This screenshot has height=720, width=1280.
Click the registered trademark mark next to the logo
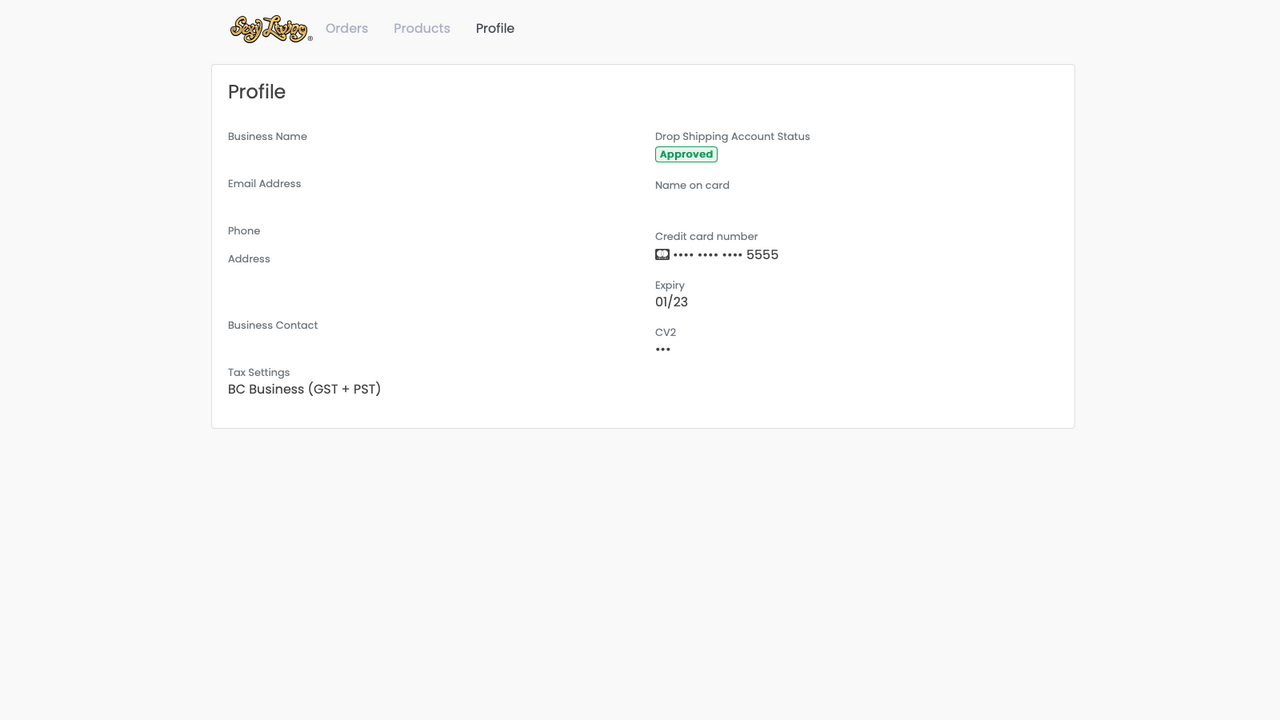(310, 37)
